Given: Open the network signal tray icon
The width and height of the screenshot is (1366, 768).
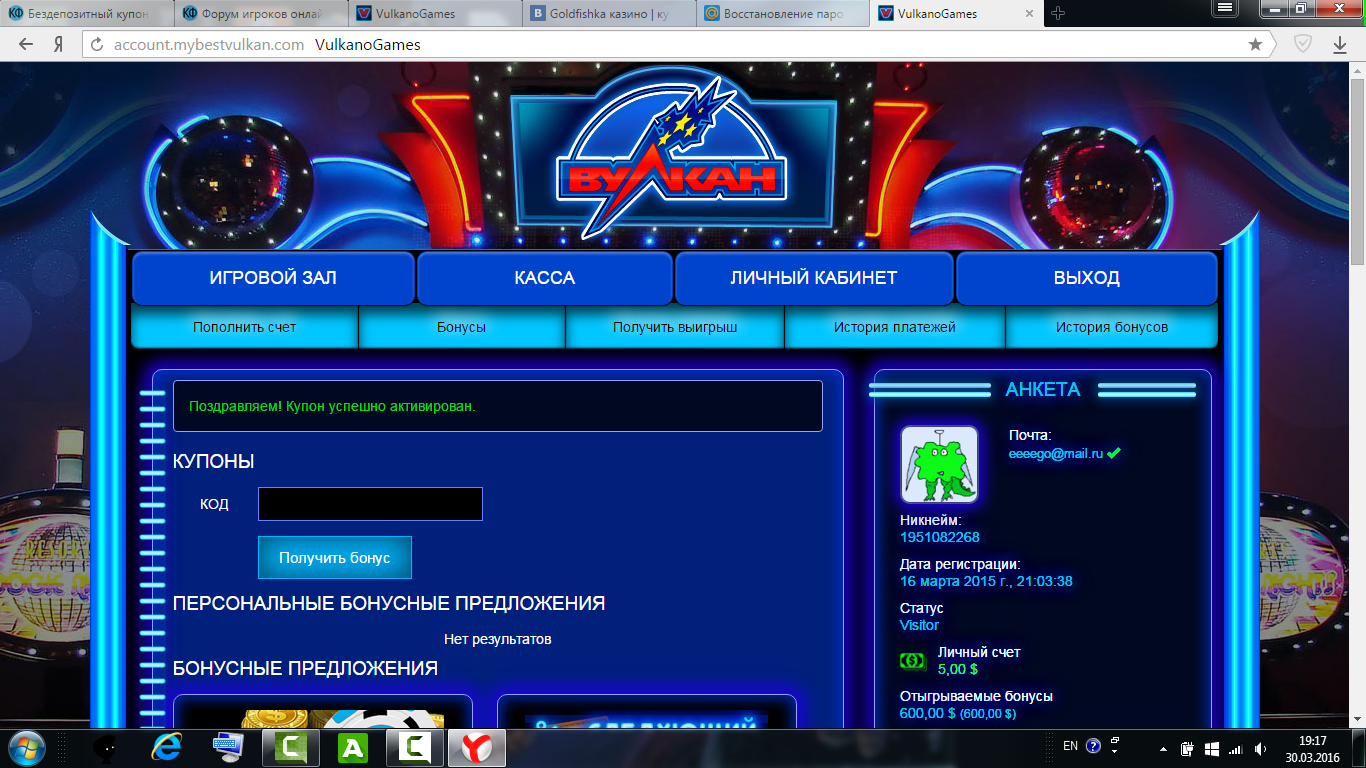Looking at the screenshot, I should [1234, 748].
